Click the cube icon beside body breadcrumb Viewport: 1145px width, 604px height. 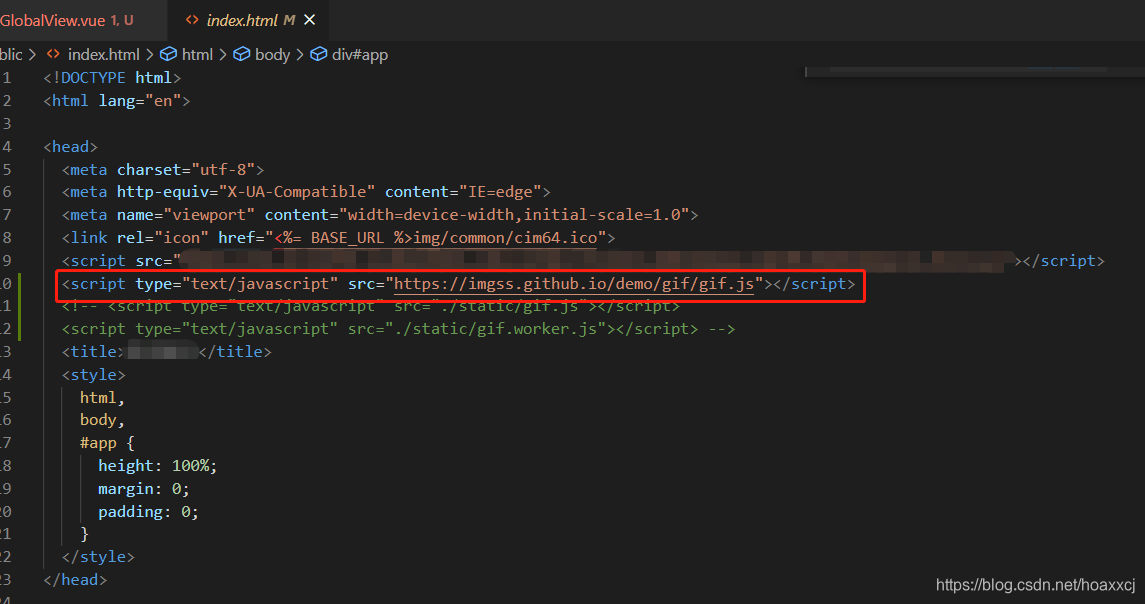coord(242,55)
